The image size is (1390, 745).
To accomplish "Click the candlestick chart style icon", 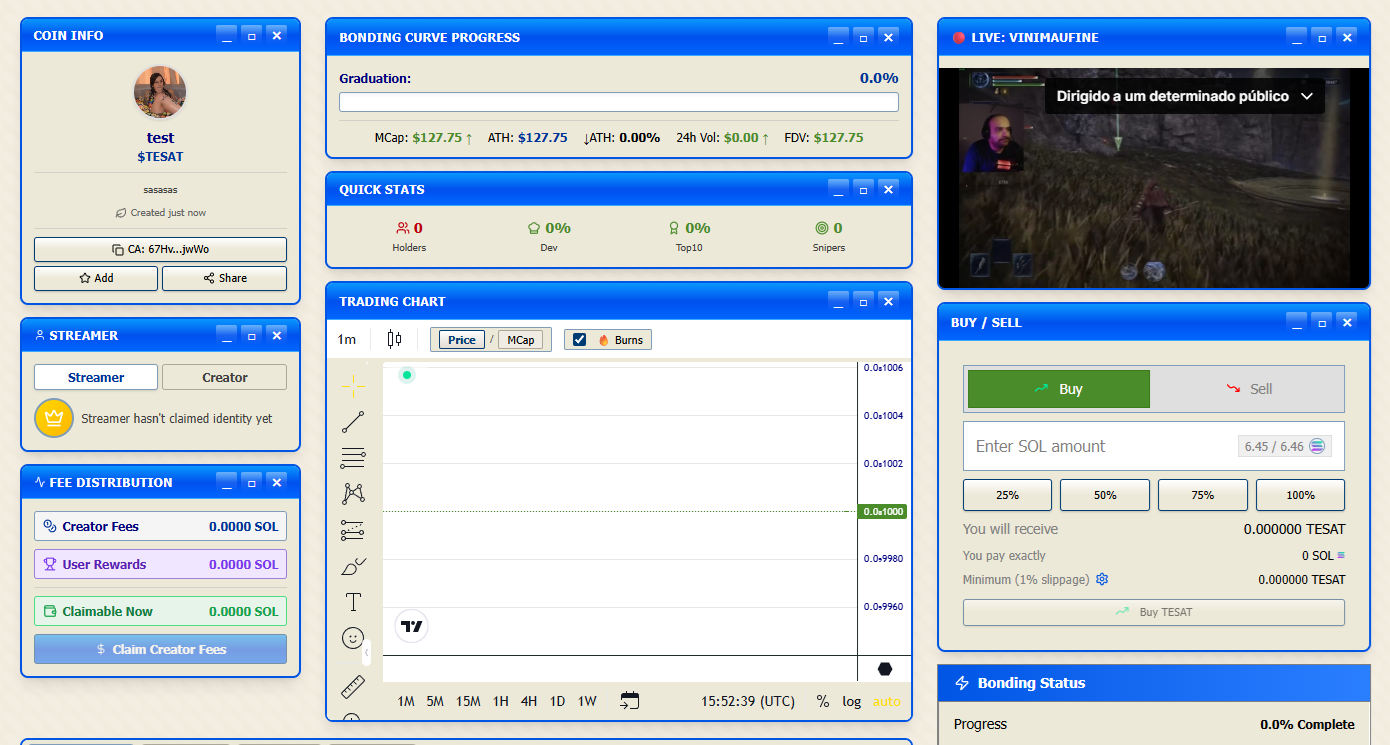I will [394, 339].
